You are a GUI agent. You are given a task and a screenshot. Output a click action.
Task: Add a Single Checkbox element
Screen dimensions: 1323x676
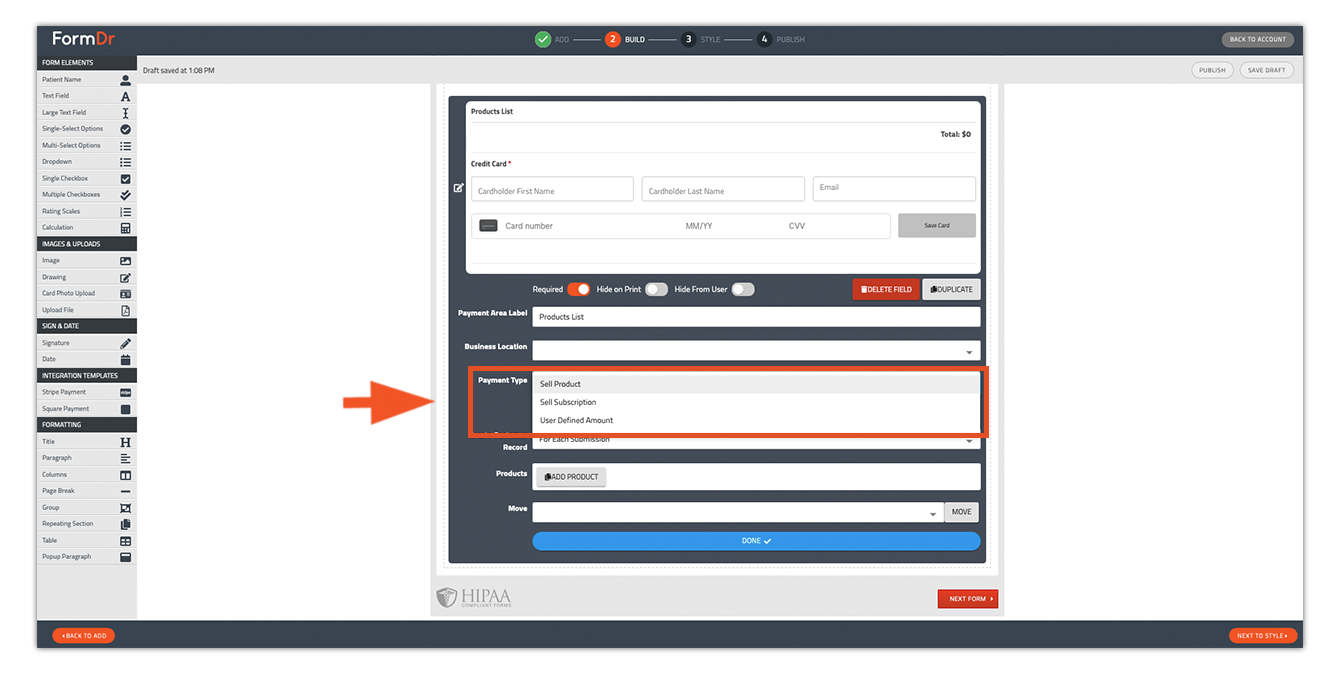click(x=86, y=178)
